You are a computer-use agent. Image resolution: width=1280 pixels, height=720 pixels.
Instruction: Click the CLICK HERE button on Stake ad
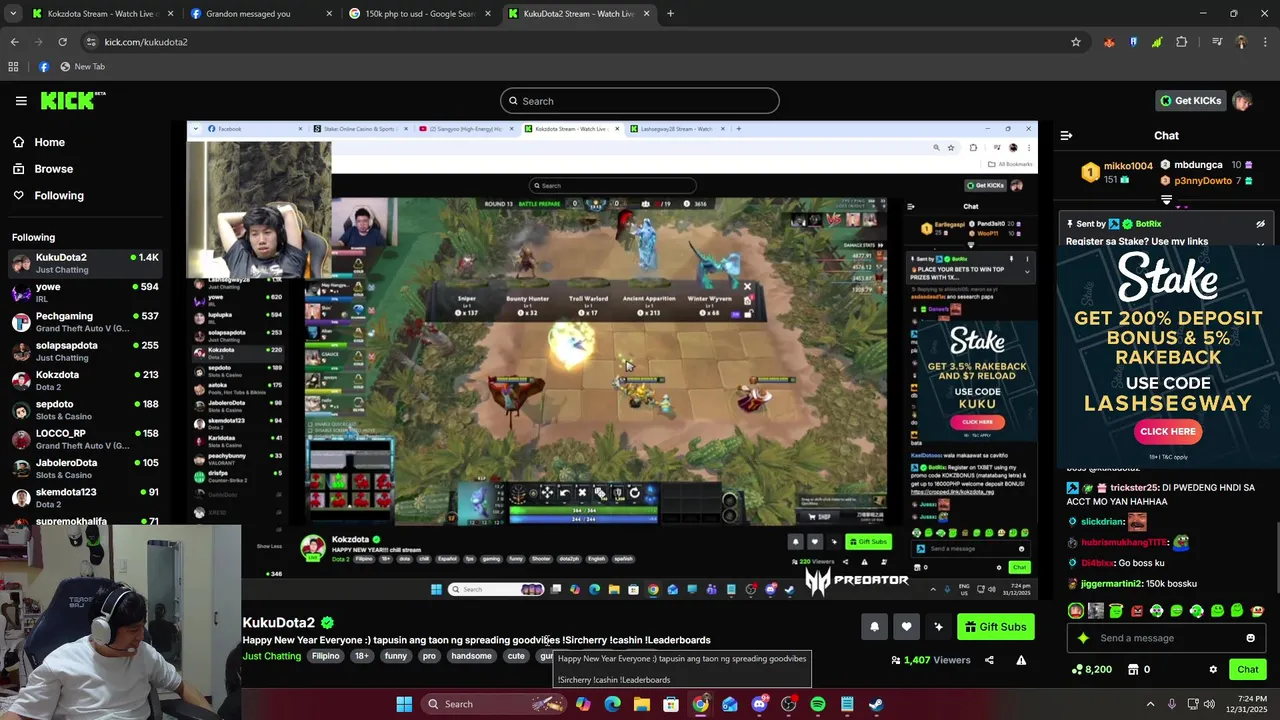pyautogui.click(x=1168, y=432)
